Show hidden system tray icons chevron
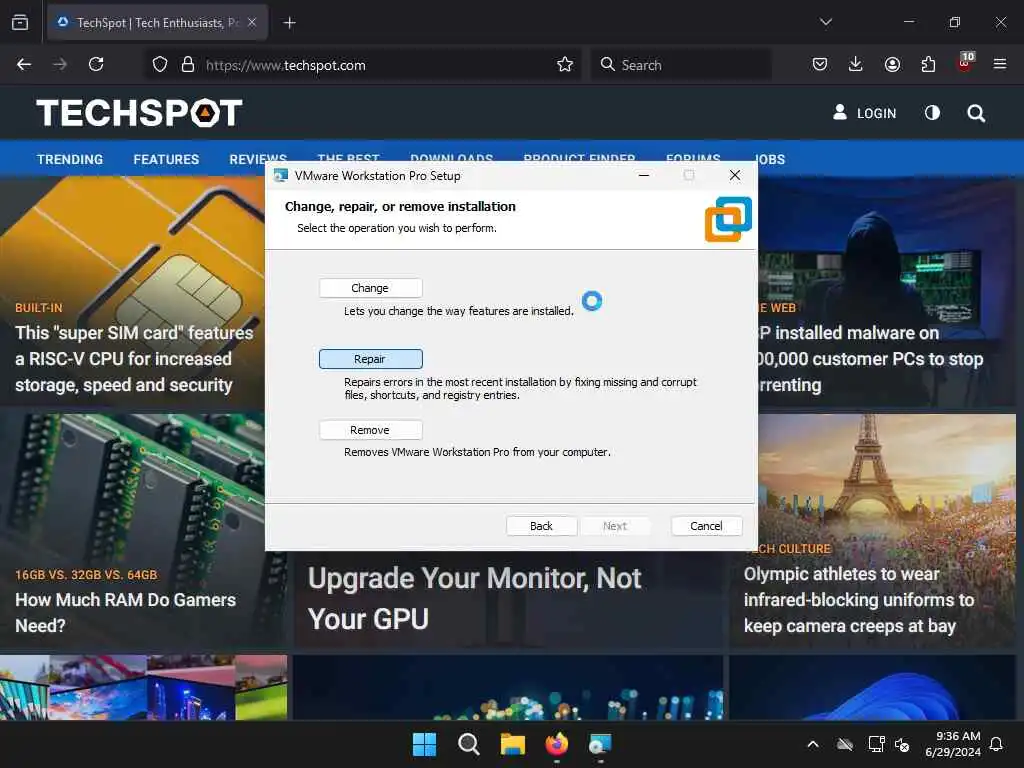This screenshot has width=1024, height=768. (x=813, y=744)
